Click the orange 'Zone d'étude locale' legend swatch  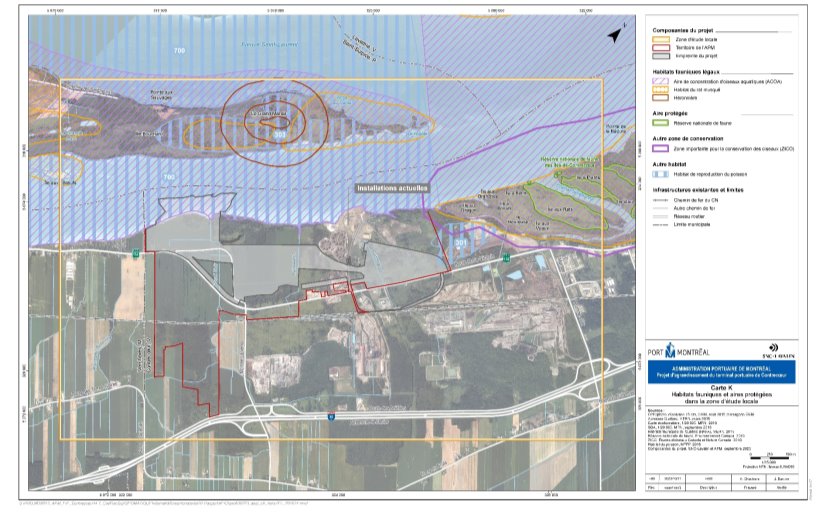click(x=661, y=40)
